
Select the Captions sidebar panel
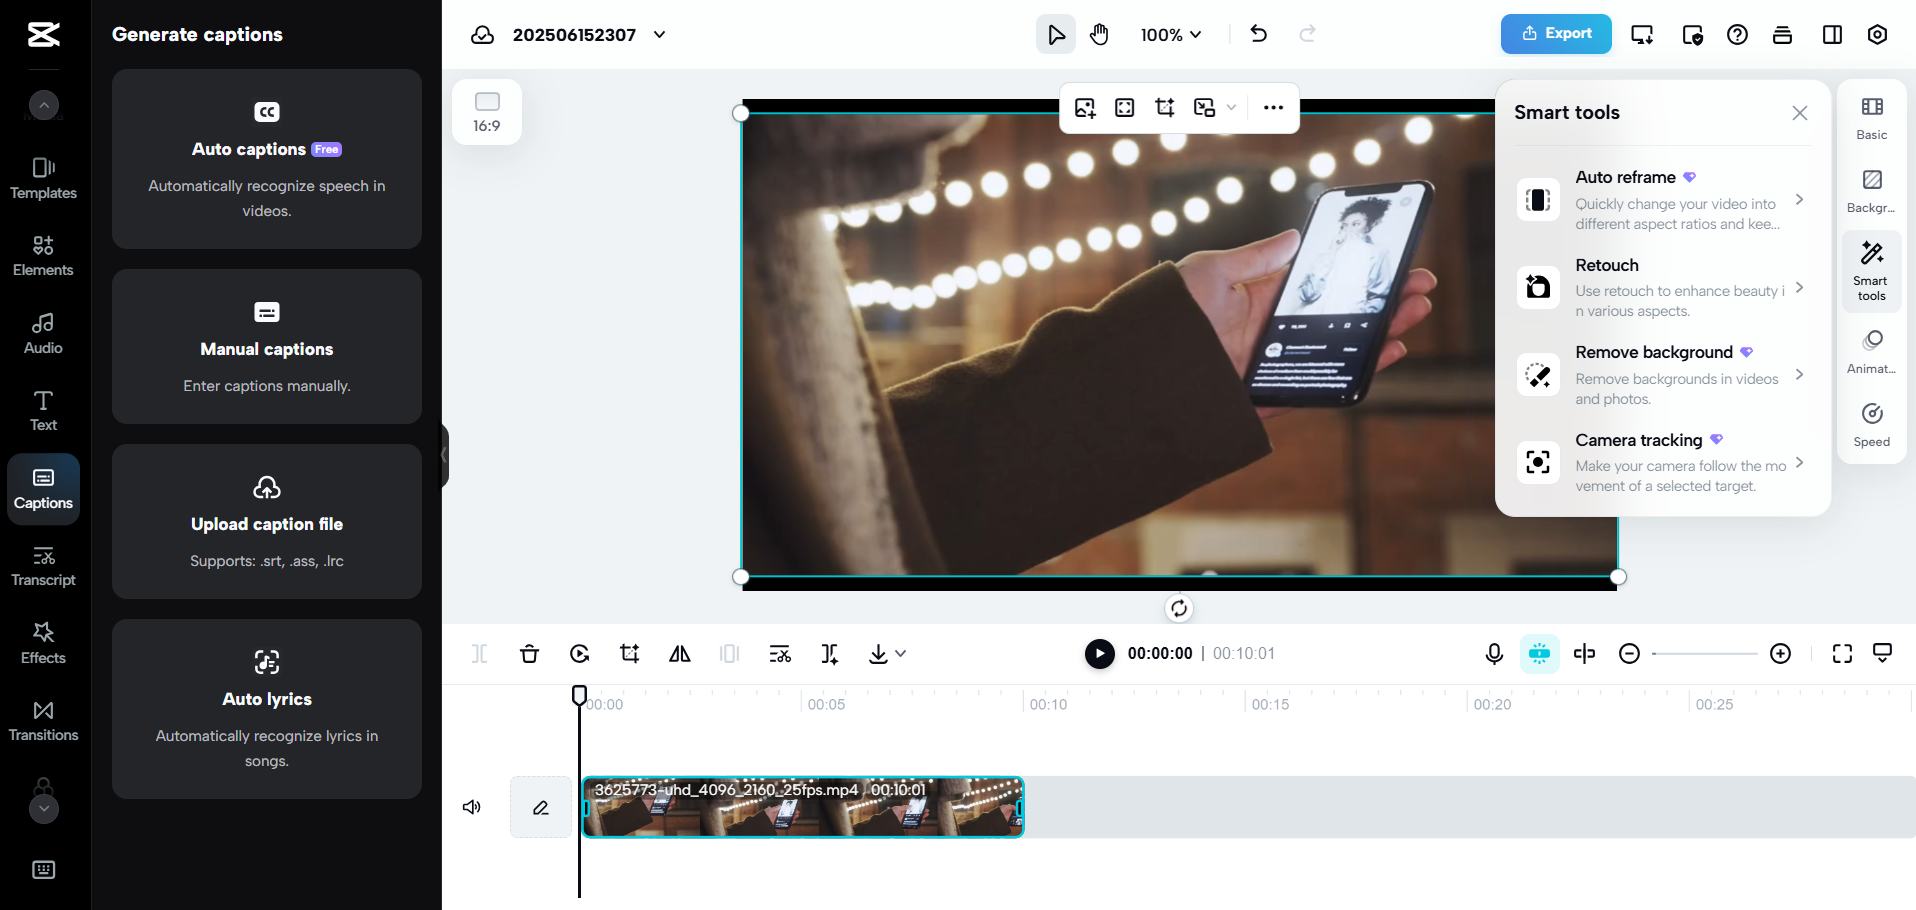[43, 489]
